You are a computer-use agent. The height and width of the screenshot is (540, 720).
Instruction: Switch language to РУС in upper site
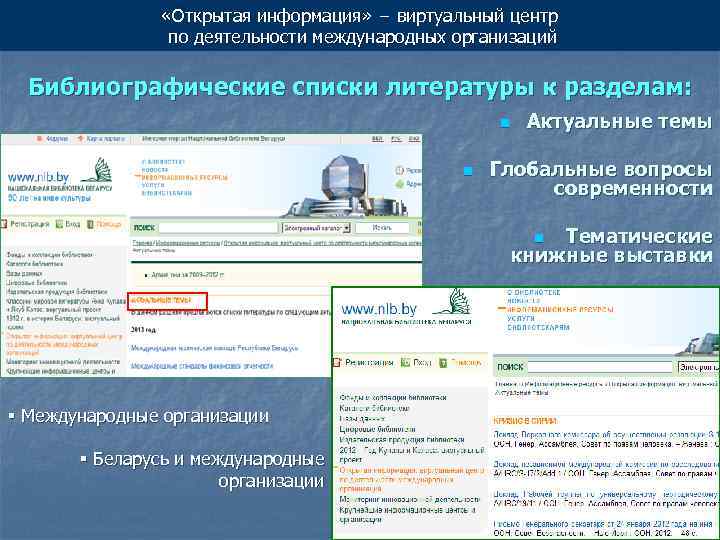tap(396, 139)
